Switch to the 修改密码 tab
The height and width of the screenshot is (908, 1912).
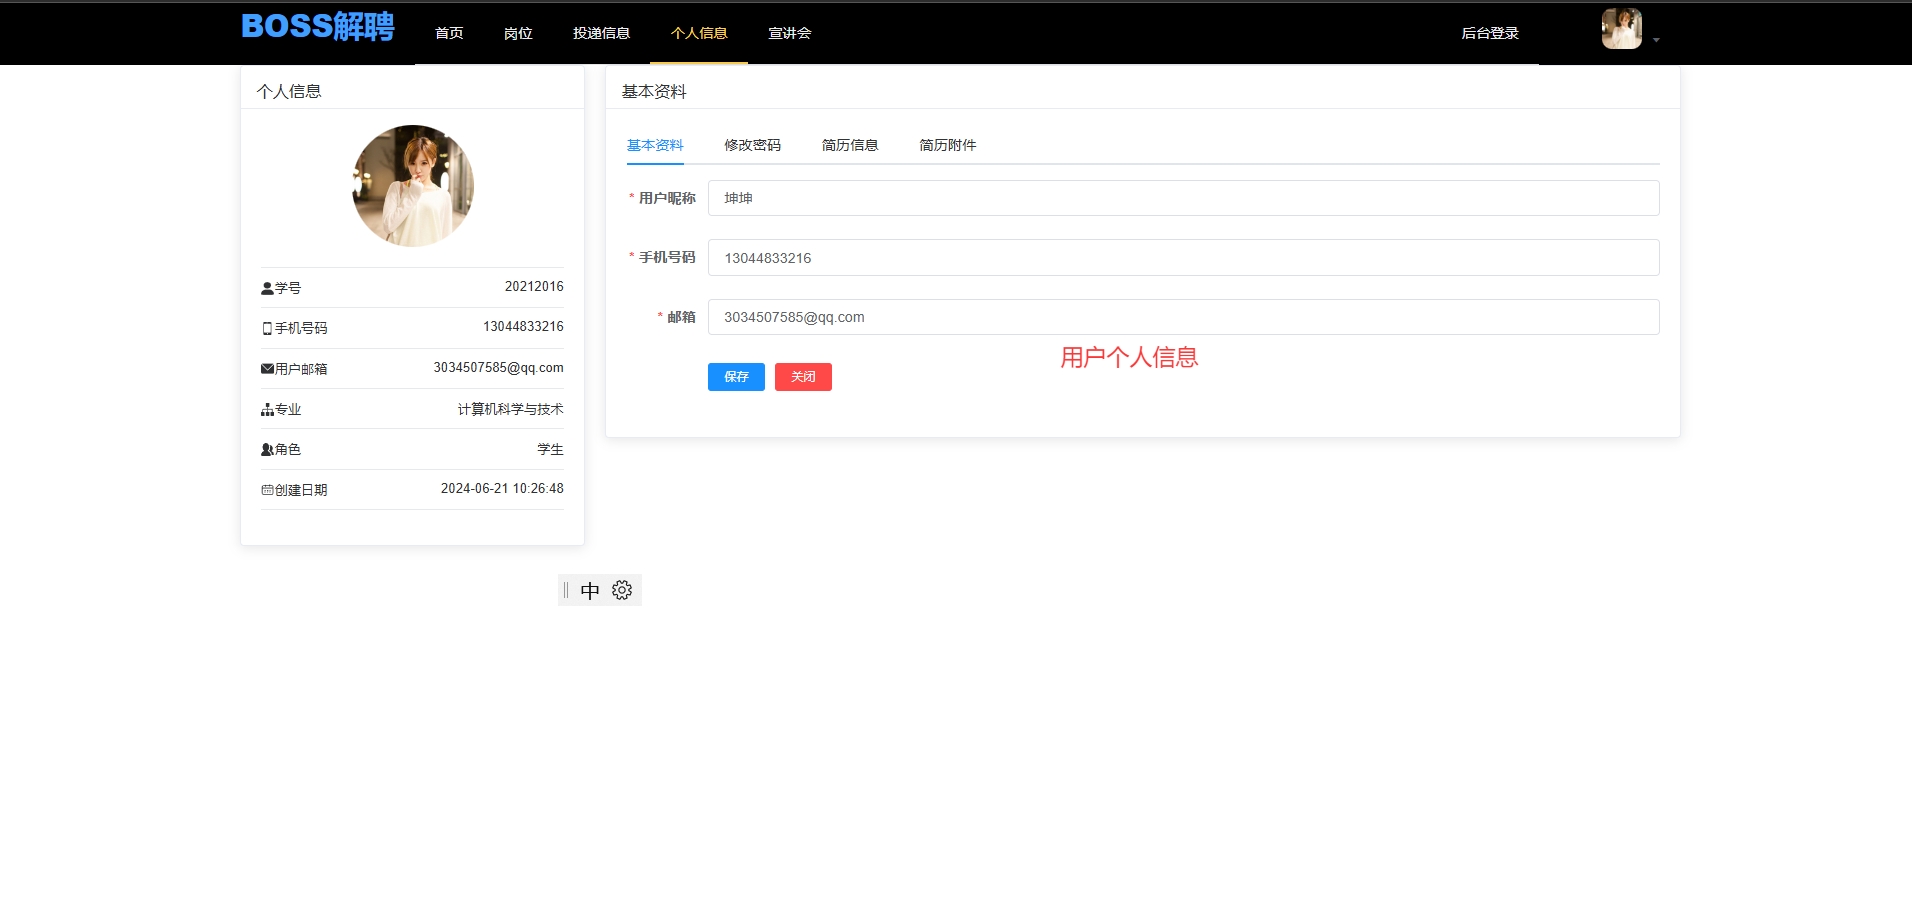752,145
